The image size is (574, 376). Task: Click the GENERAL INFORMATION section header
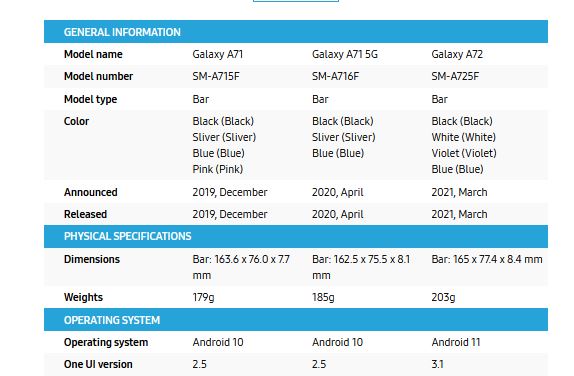pos(296,32)
